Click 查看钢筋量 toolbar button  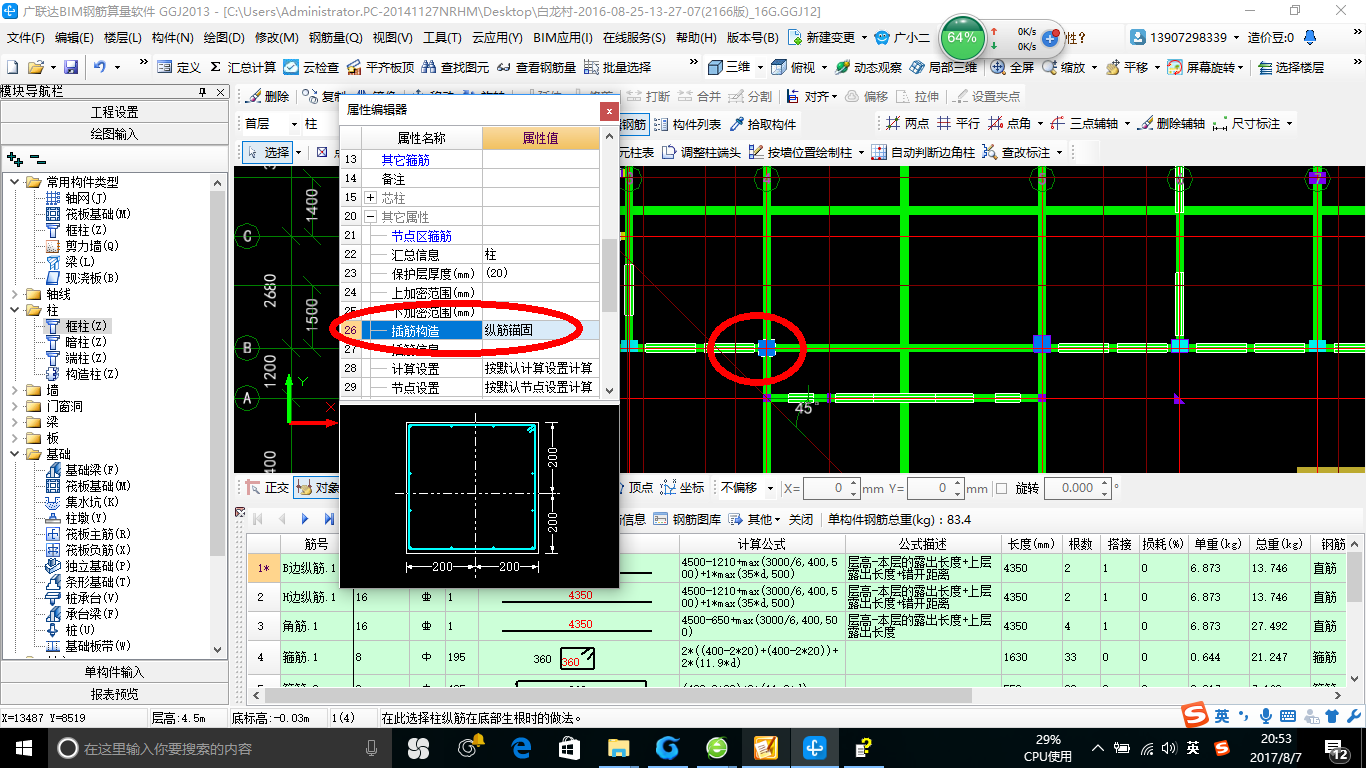click(536, 67)
